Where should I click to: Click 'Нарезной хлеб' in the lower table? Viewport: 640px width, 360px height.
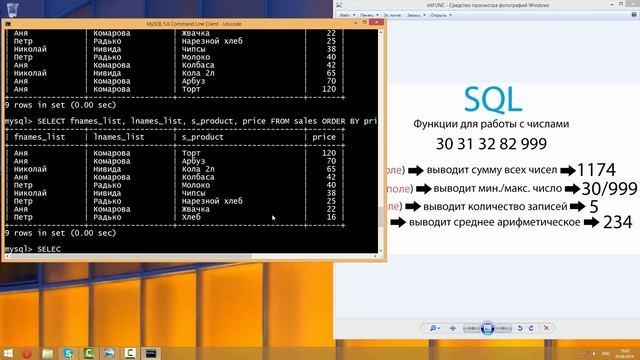[x=212, y=201]
